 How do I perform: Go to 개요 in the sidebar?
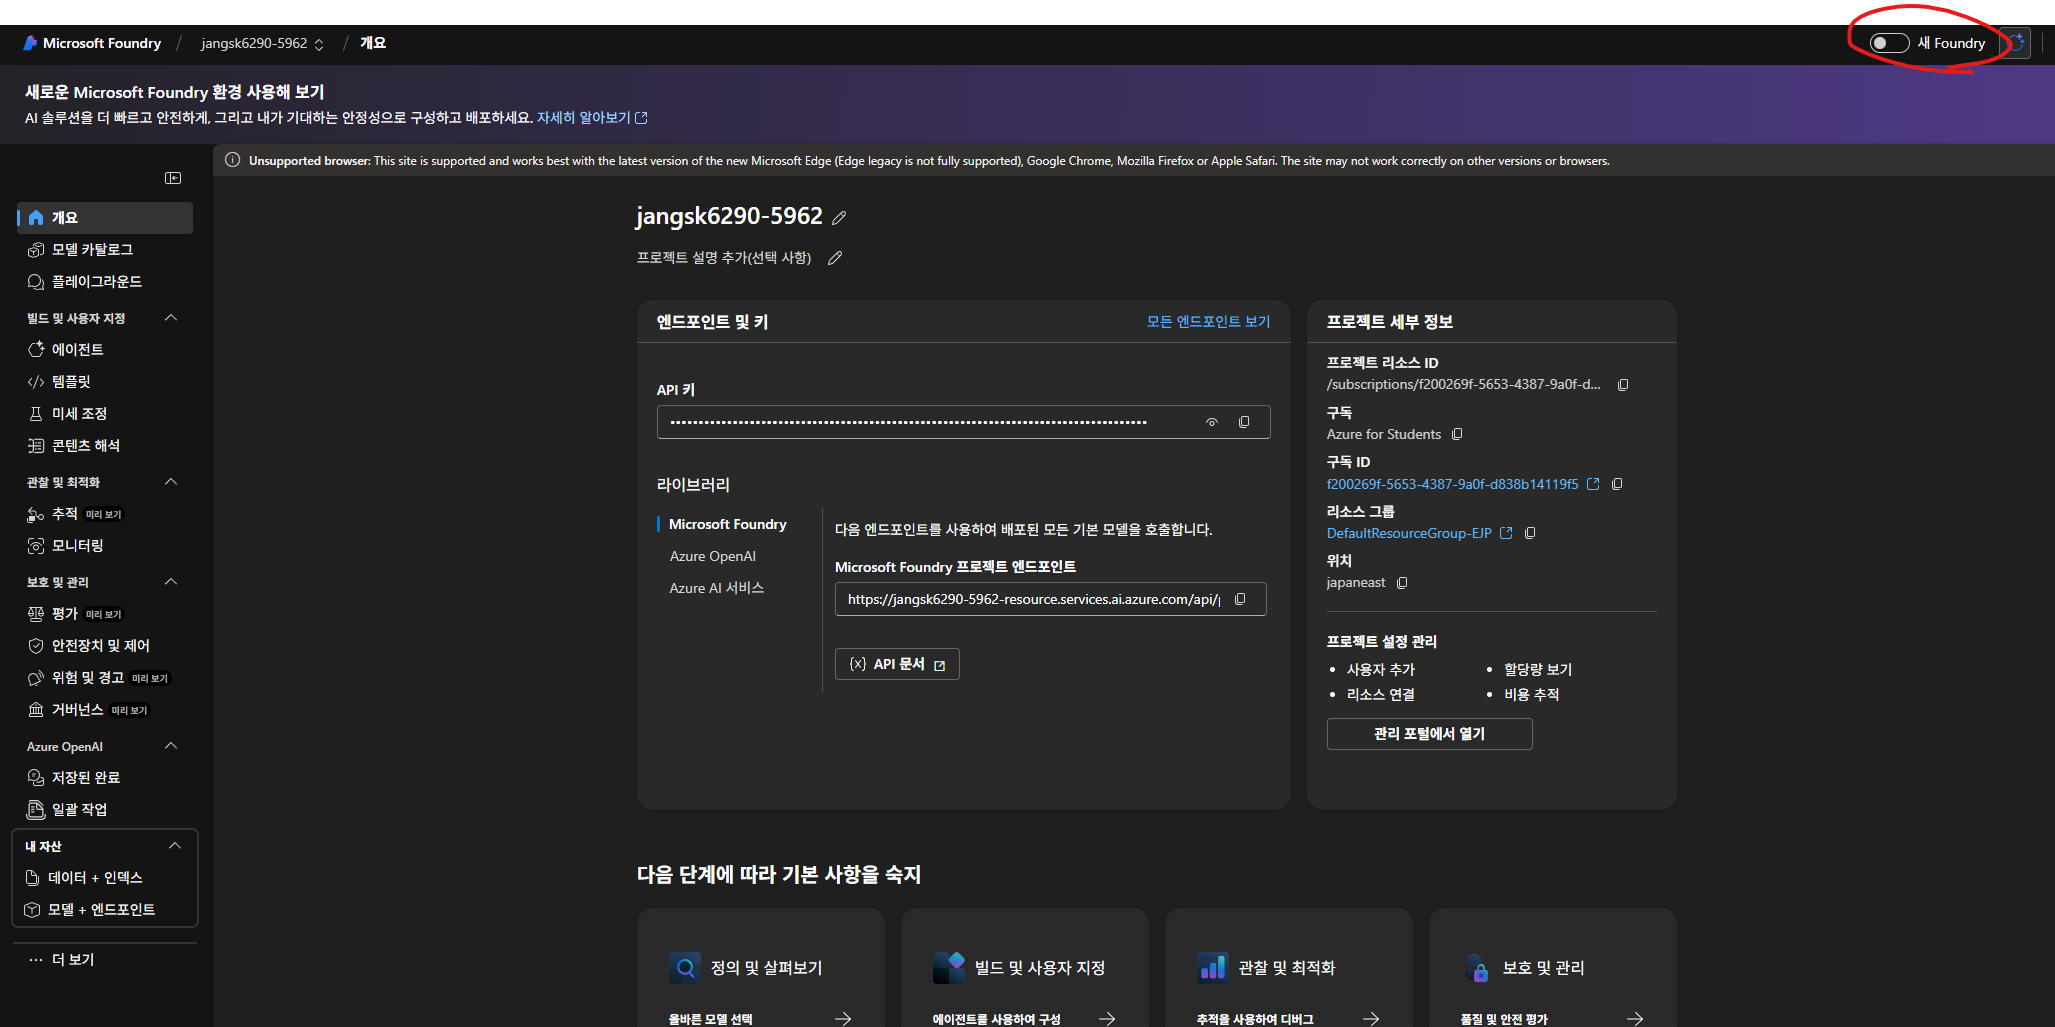105,218
